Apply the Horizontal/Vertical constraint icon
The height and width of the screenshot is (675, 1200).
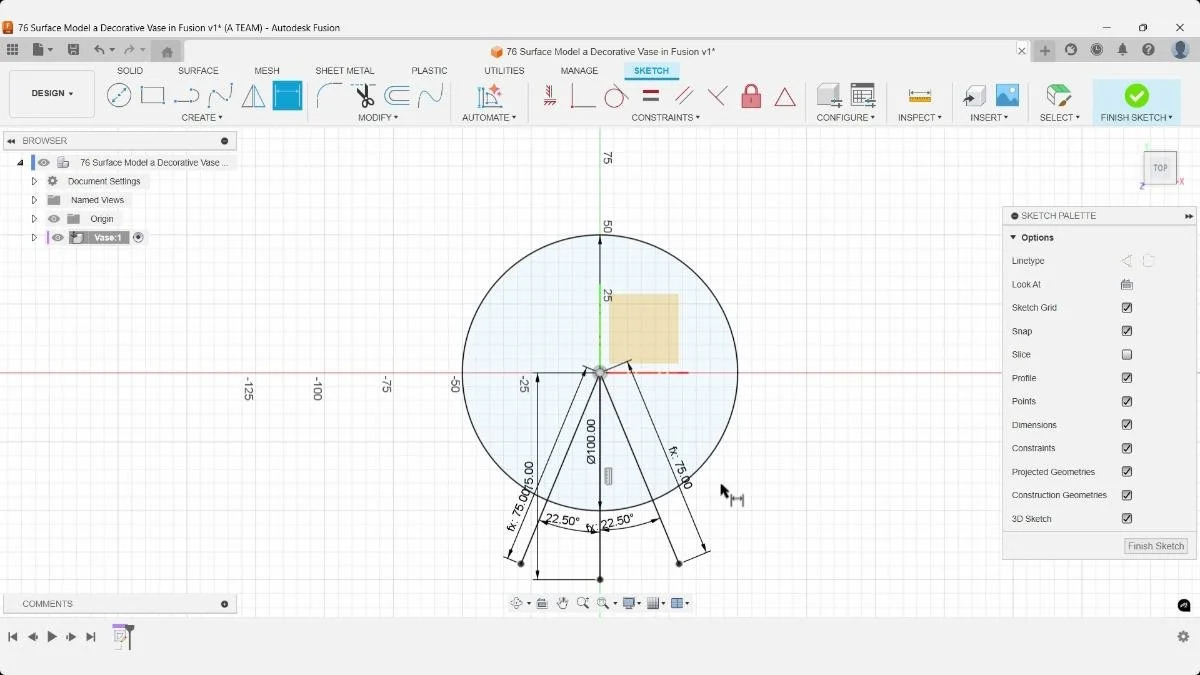pyautogui.click(x=549, y=96)
